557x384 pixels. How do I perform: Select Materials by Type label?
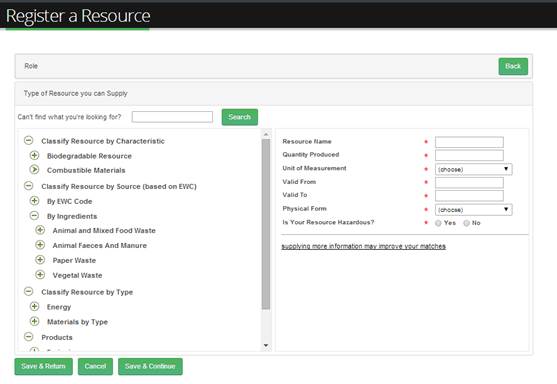tap(77, 322)
